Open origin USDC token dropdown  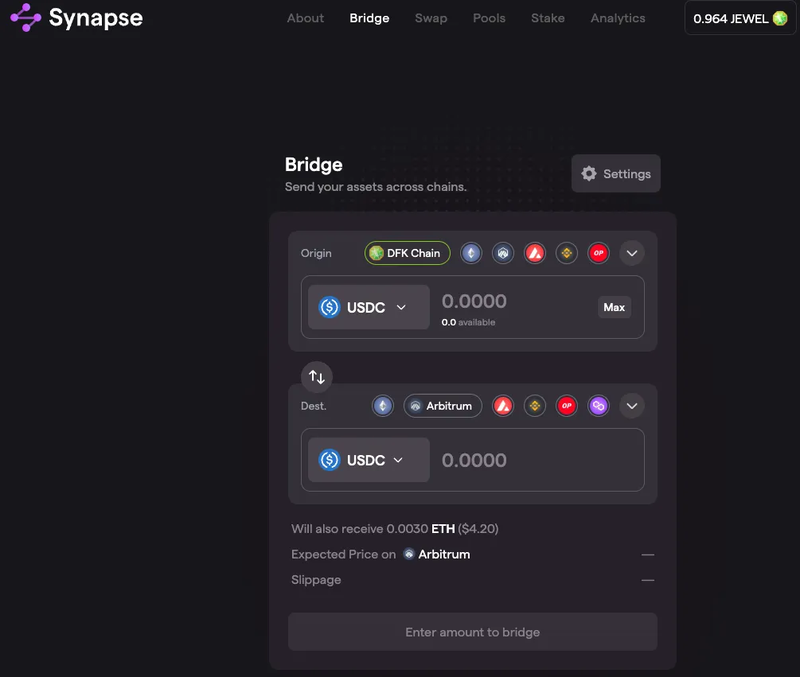coord(368,307)
